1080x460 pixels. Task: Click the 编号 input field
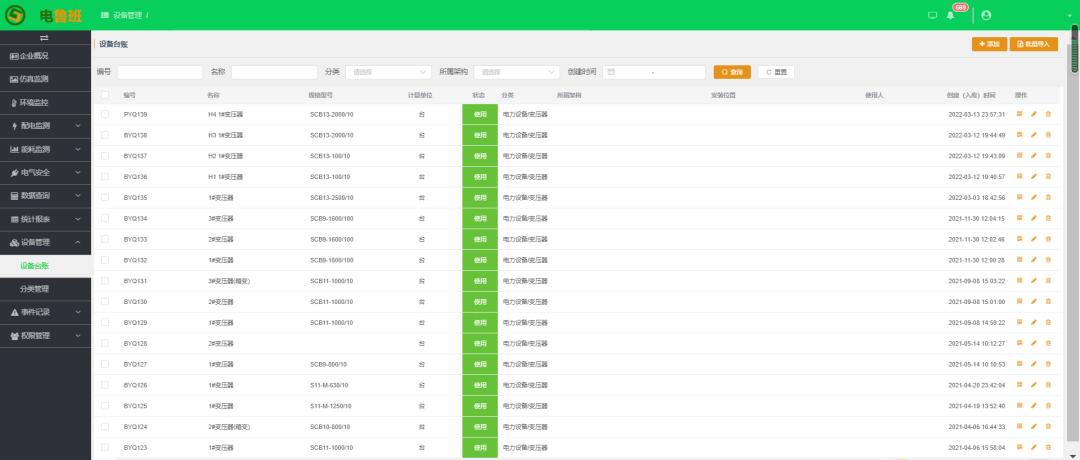[160, 72]
